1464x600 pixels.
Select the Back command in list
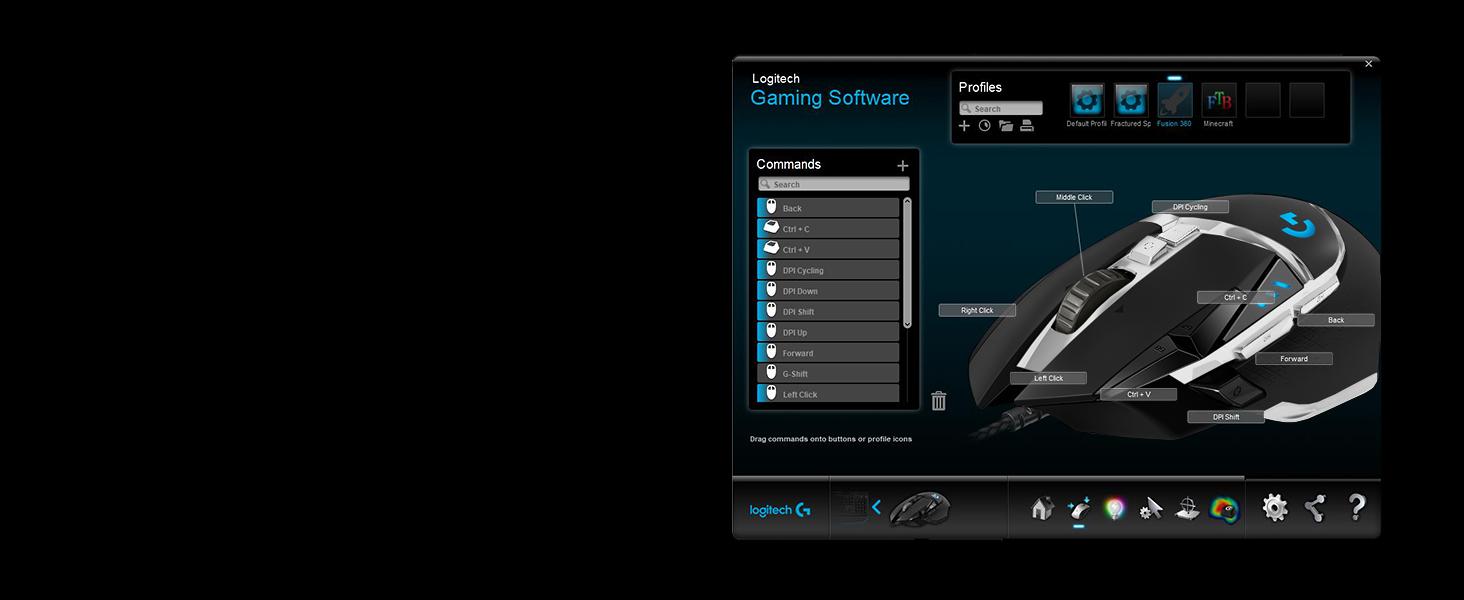[828, 208]
